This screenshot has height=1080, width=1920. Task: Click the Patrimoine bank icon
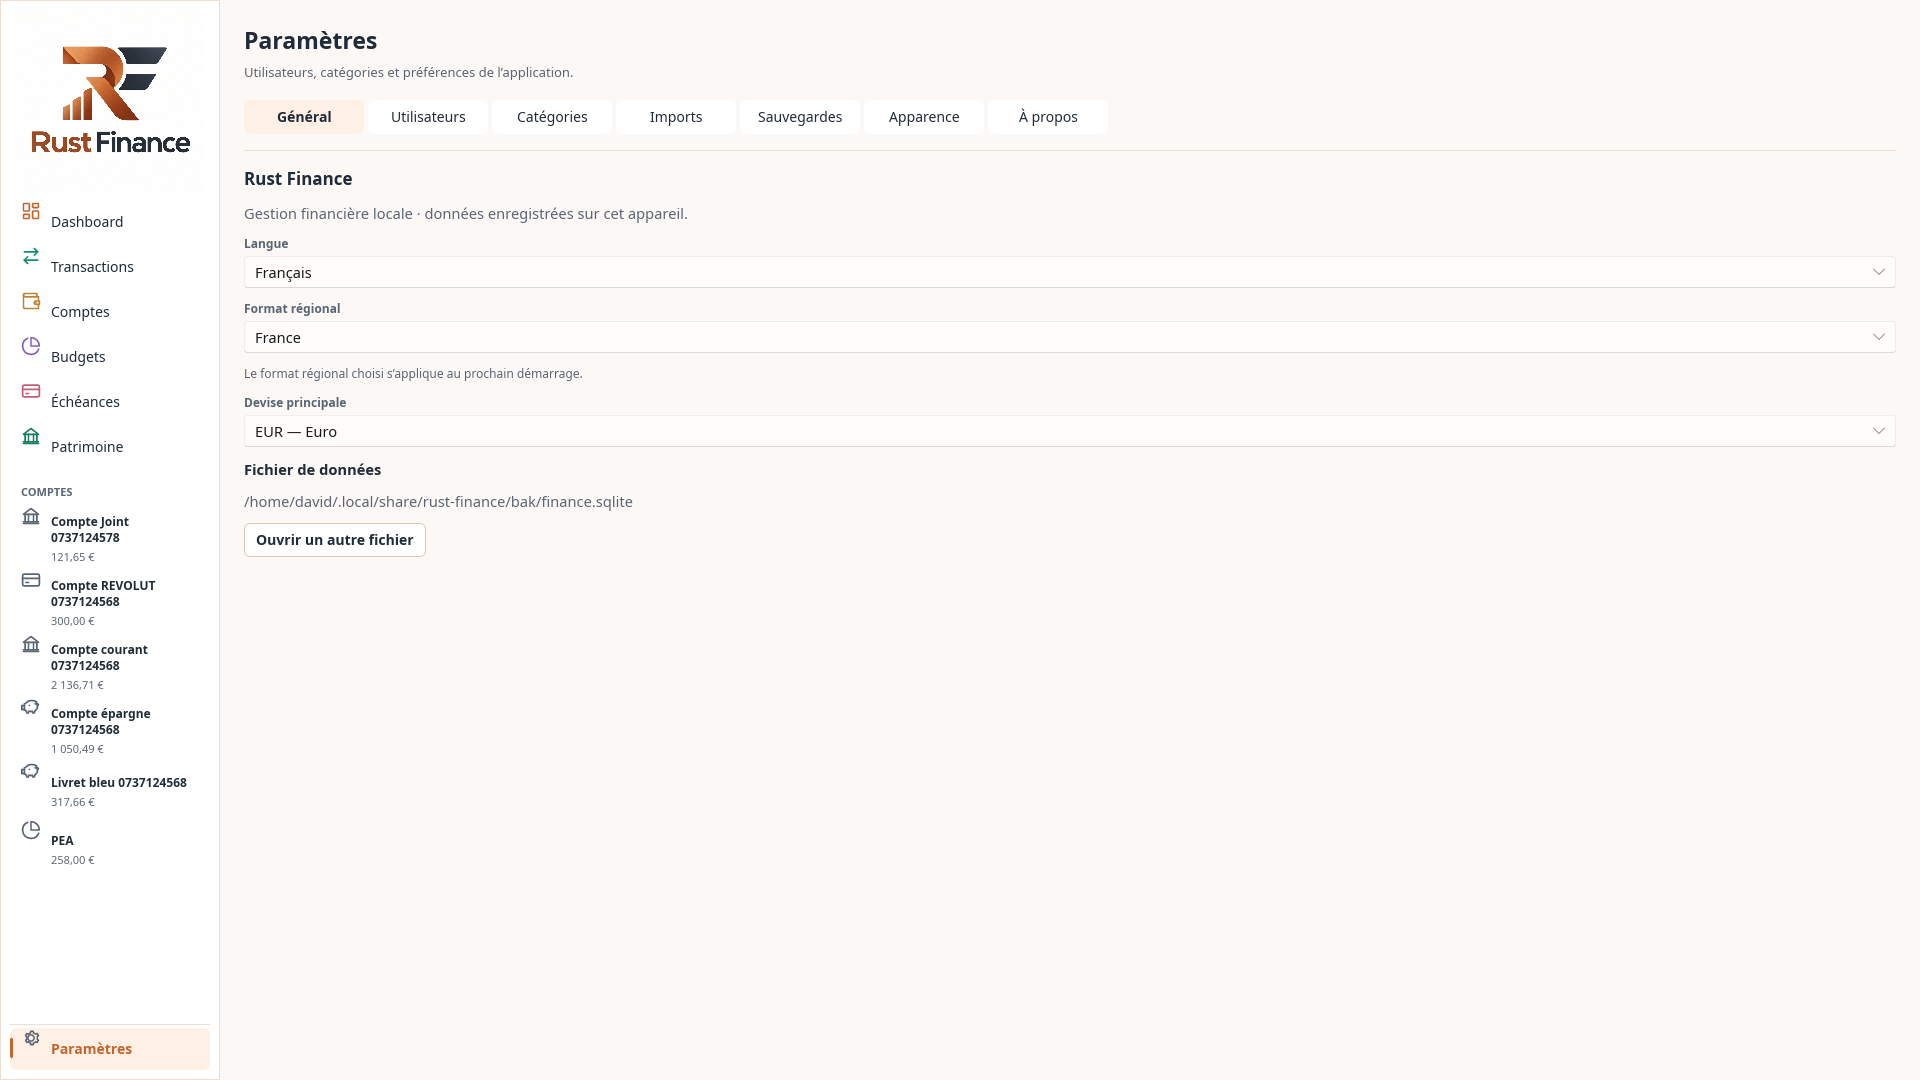point(31,436)
